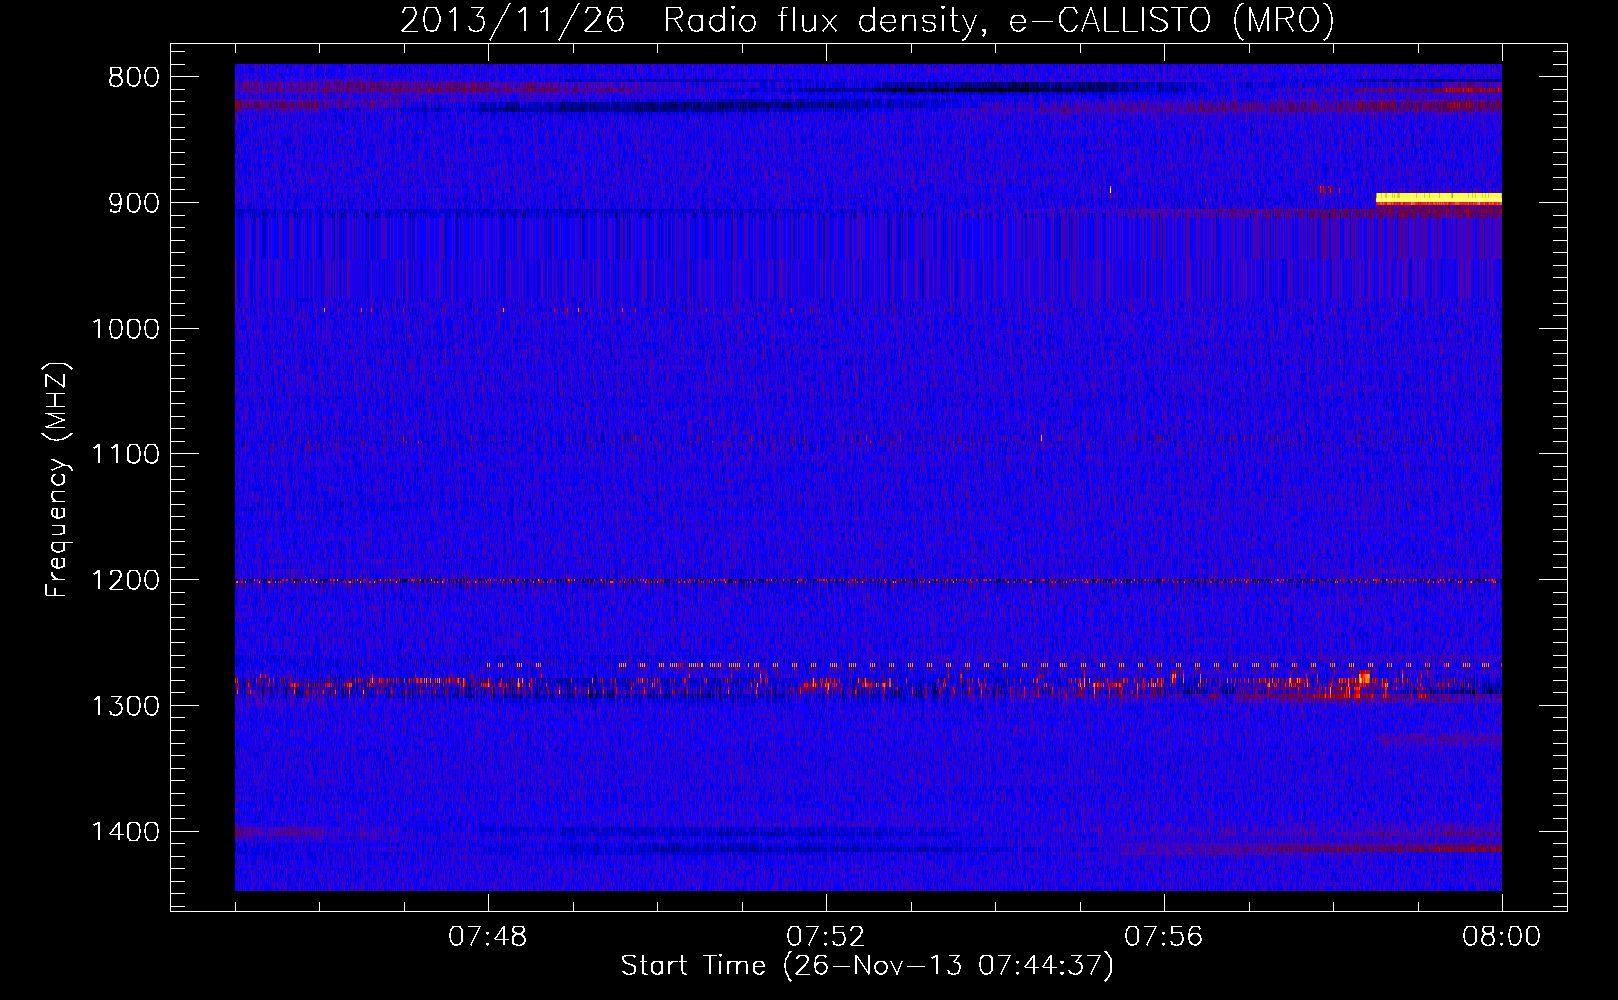Click the 1300 frequency tick label
This screenshot has width=1618, height=1000.
click(125, 706)
